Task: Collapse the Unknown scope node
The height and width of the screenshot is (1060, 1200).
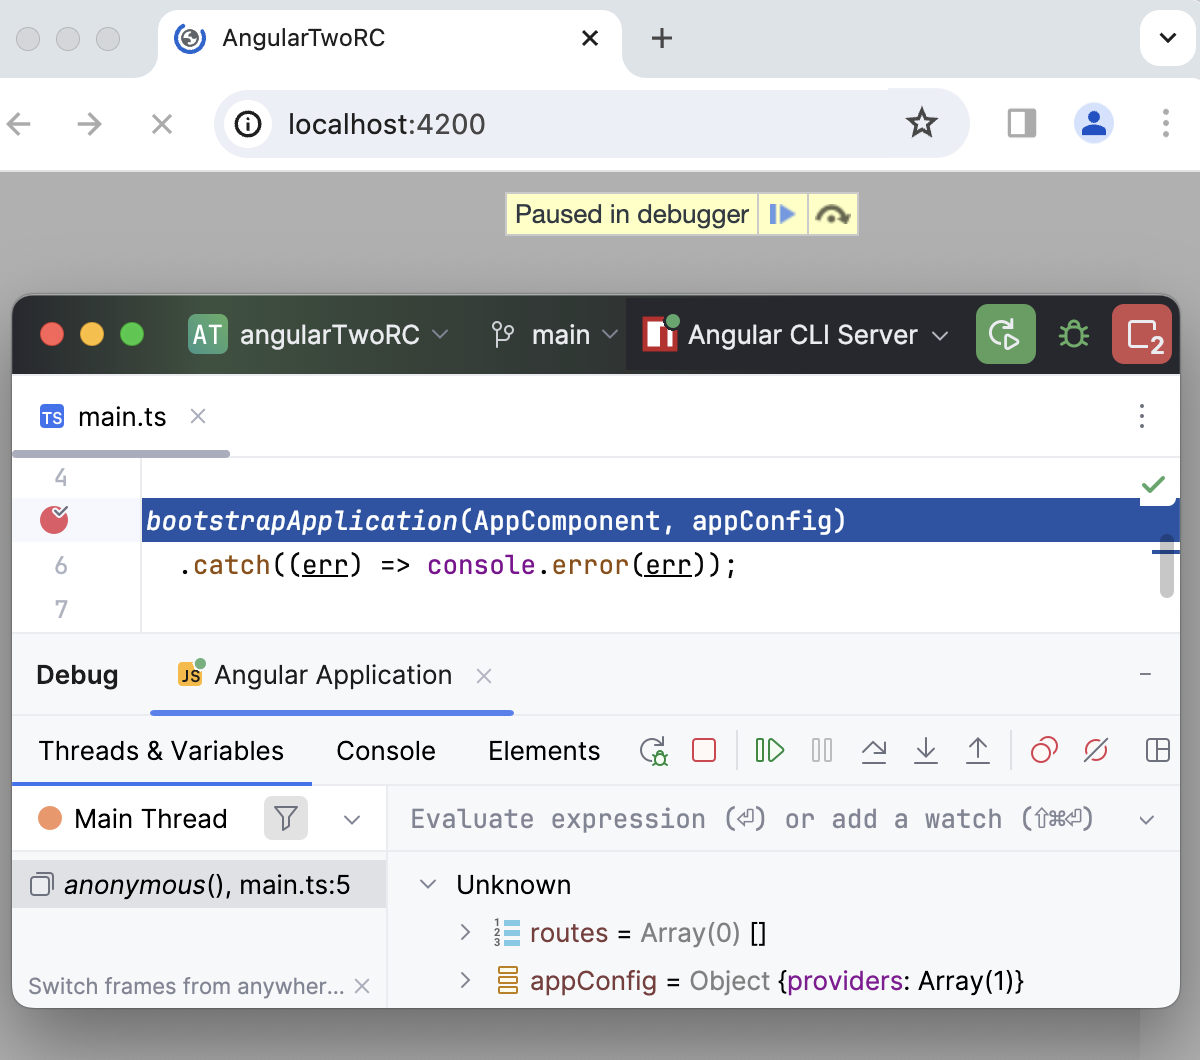Action: pyautogui.click(x=428, y=884)
